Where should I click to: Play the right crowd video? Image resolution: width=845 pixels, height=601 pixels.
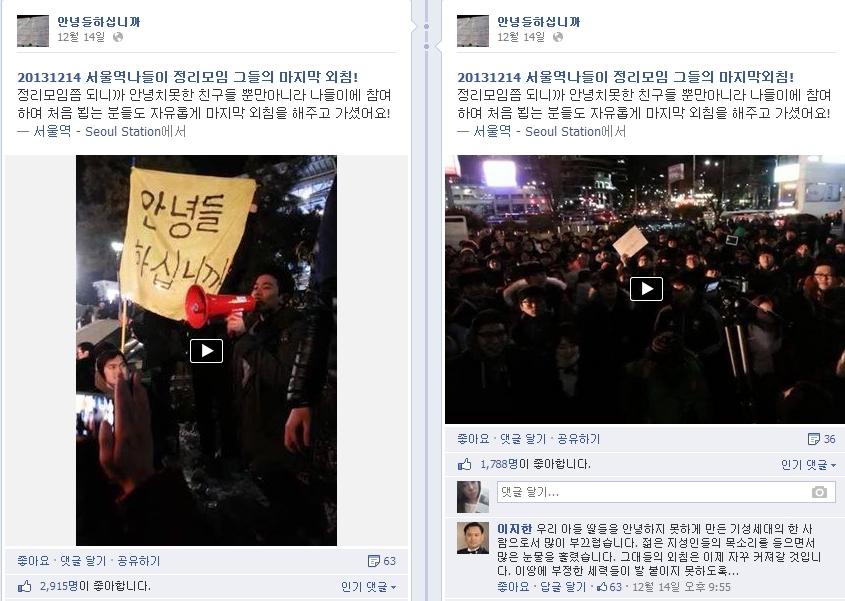point(646,289)
